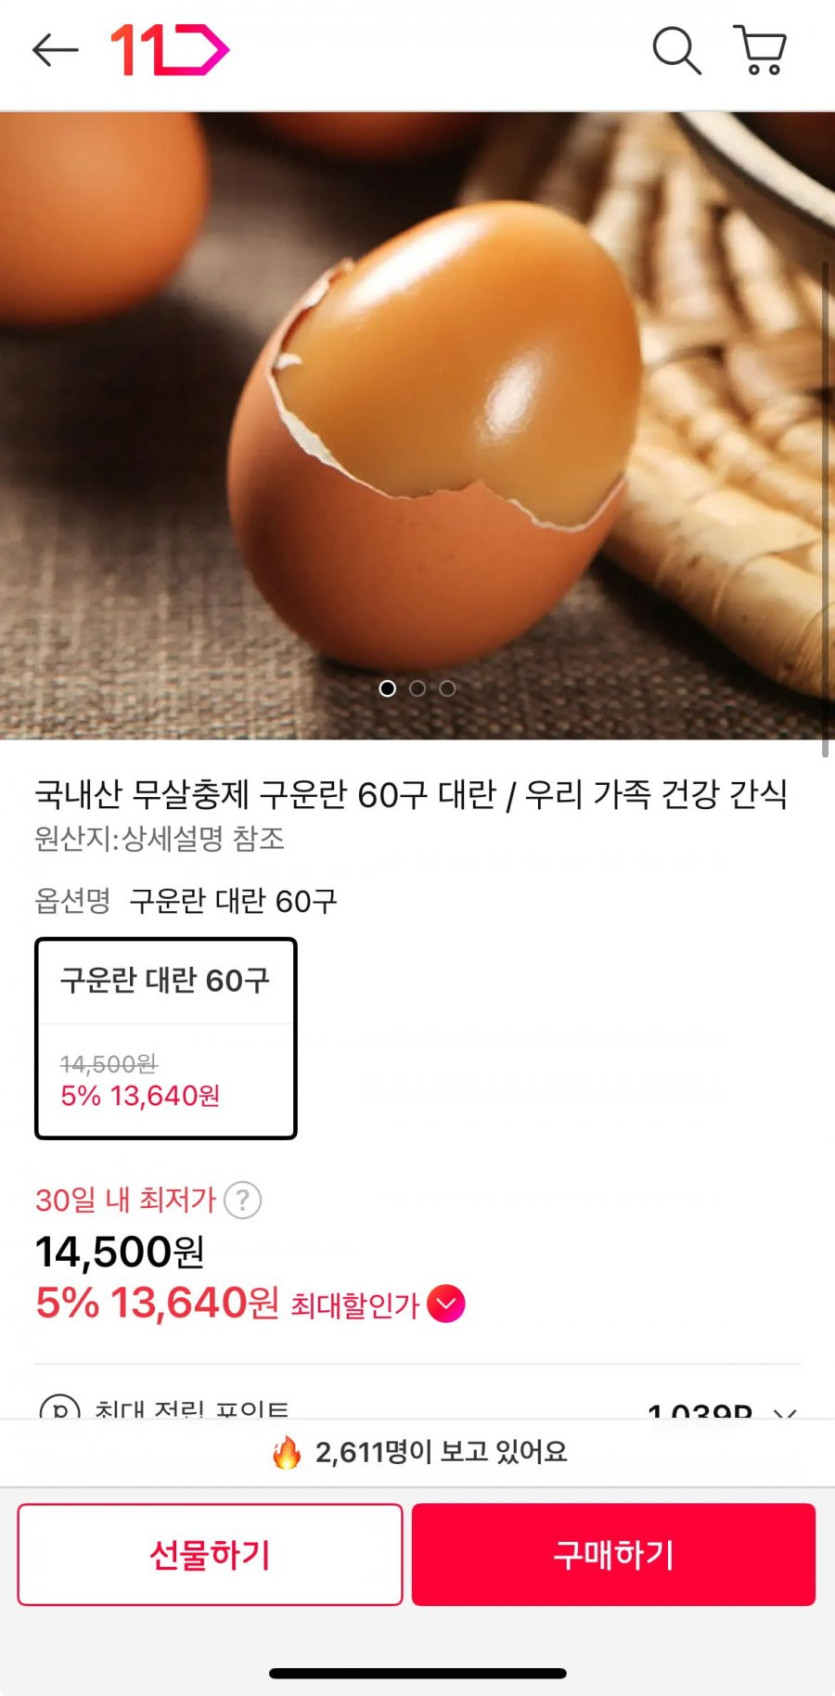This screenshot has height=1696, width=835.
Task: Jump to the third carousel dot
Action: [447, 688]
